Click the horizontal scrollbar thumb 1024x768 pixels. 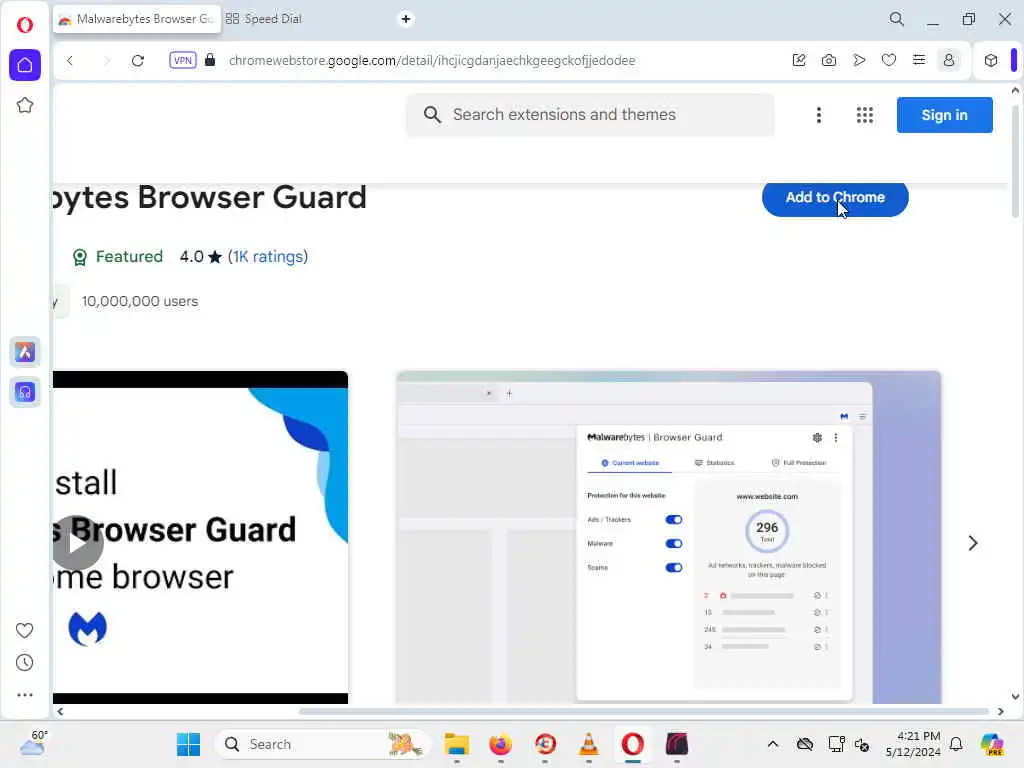pos(643,711)
